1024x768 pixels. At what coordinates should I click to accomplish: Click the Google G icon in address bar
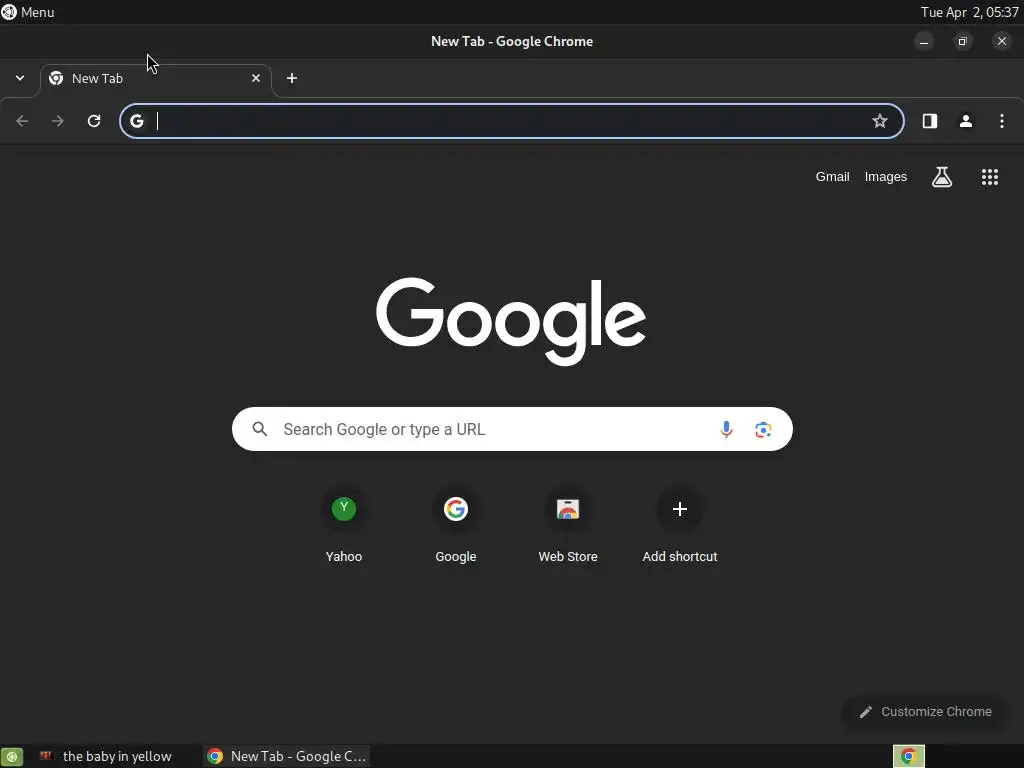(x=136, y=121)
